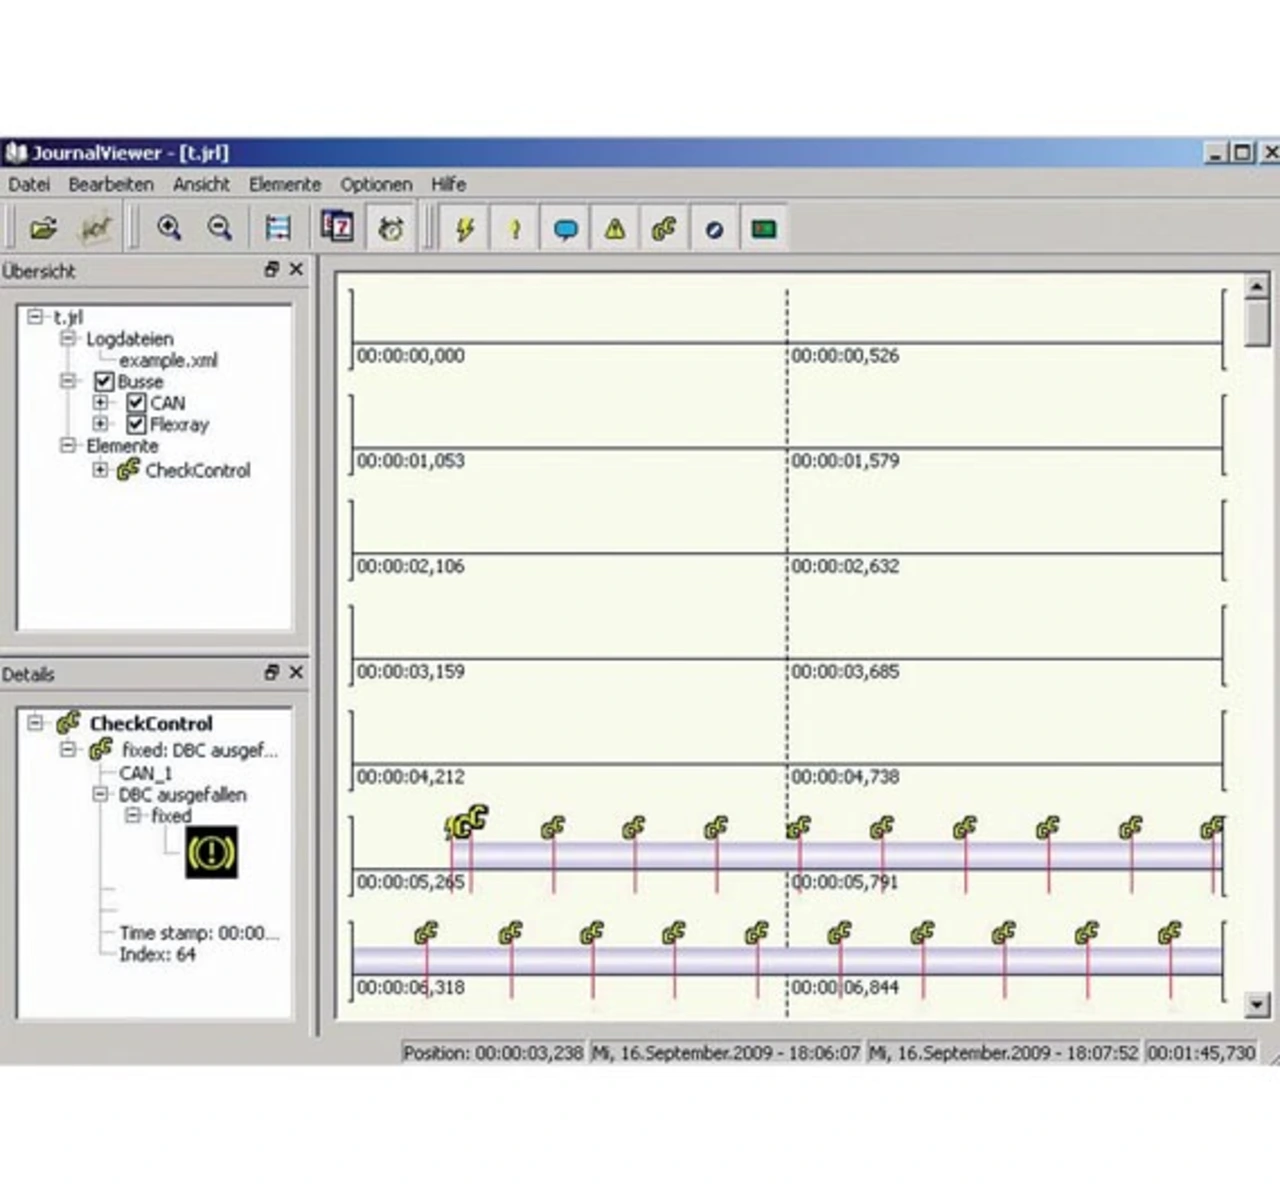Zoom out with the magnifier minus icon
The height and width of the screenshot is (1190, 1280).
click(x=219, y=229)
